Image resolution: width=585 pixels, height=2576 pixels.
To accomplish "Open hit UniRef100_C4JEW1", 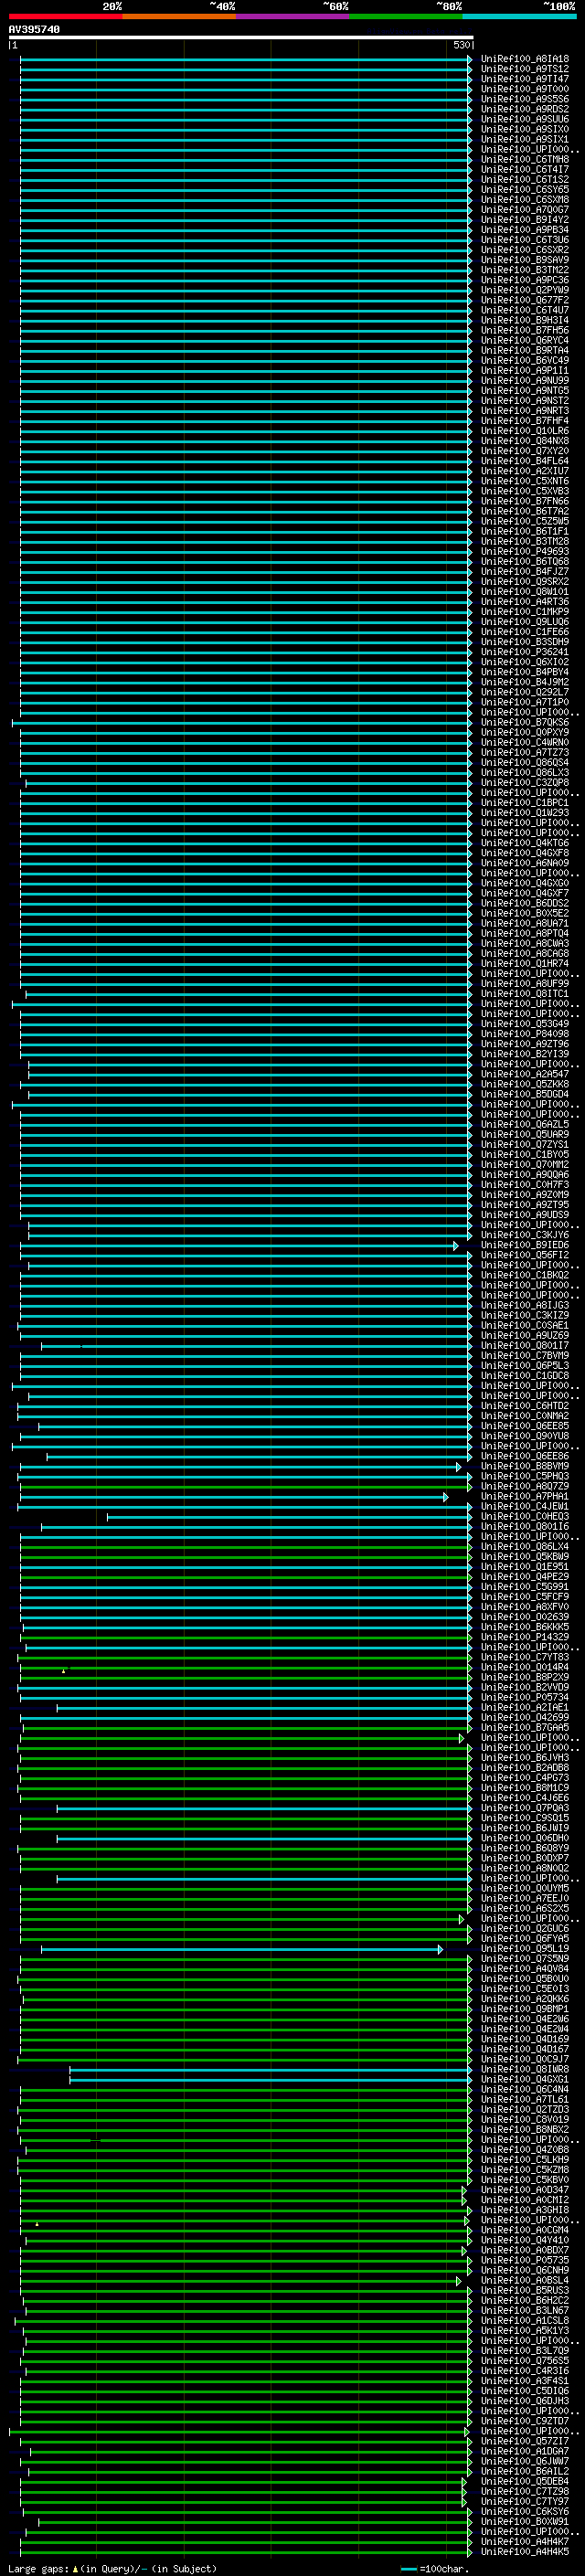I will (x=525, y=1506).
